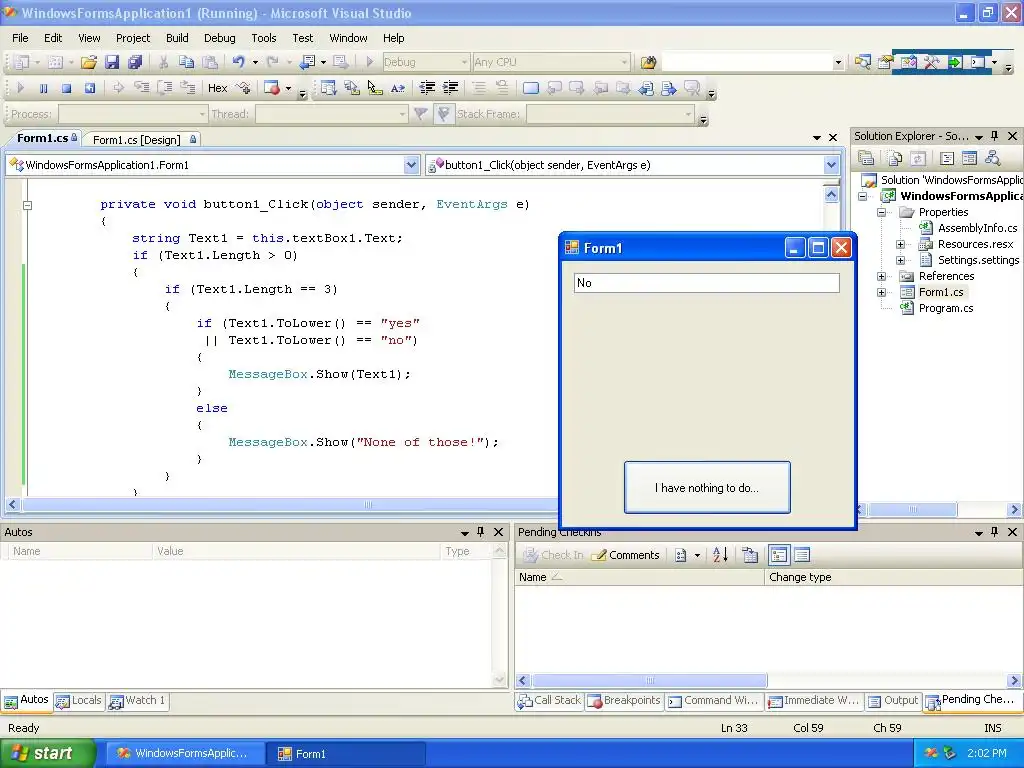Switch to Form1 taskbar button
This screenshot has width=1024, height=768.
click(x=345, y=754)
